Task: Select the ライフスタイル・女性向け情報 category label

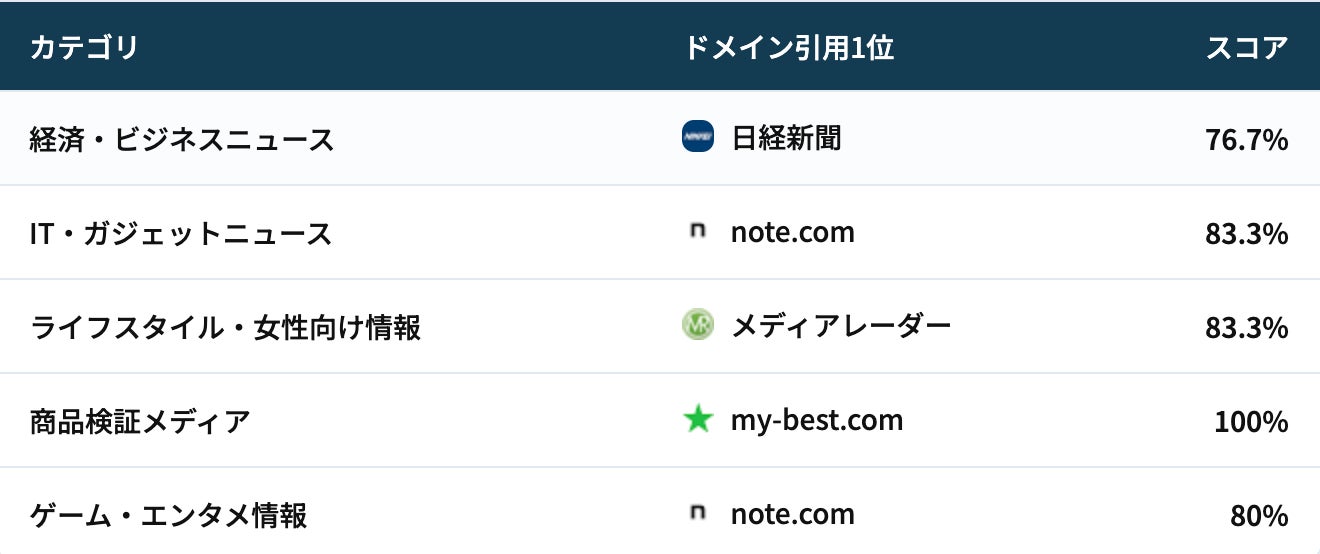Action: click(x=225, y=327)
